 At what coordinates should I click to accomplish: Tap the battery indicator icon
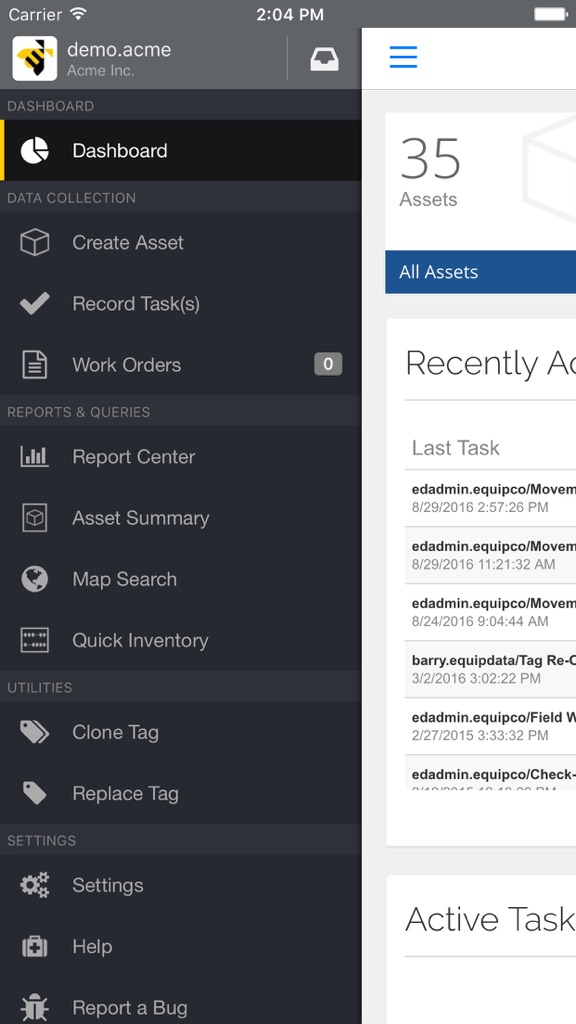[x=552, y=14]
